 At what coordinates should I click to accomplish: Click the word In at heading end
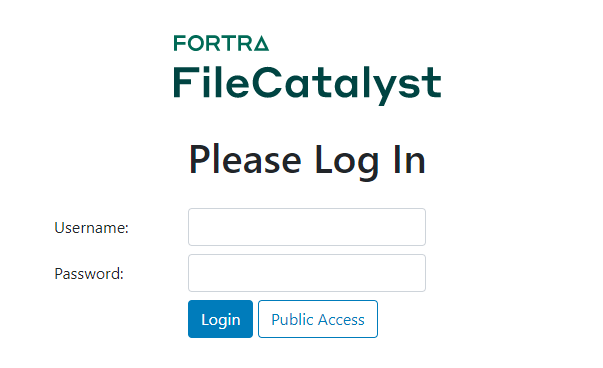409,160
